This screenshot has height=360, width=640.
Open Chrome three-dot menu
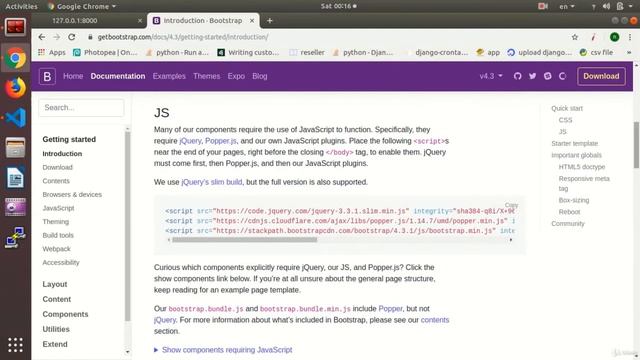click(x=630, y=37)
